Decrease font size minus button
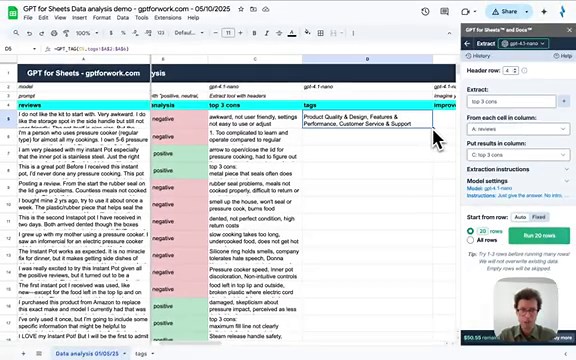 pos(216,33)
